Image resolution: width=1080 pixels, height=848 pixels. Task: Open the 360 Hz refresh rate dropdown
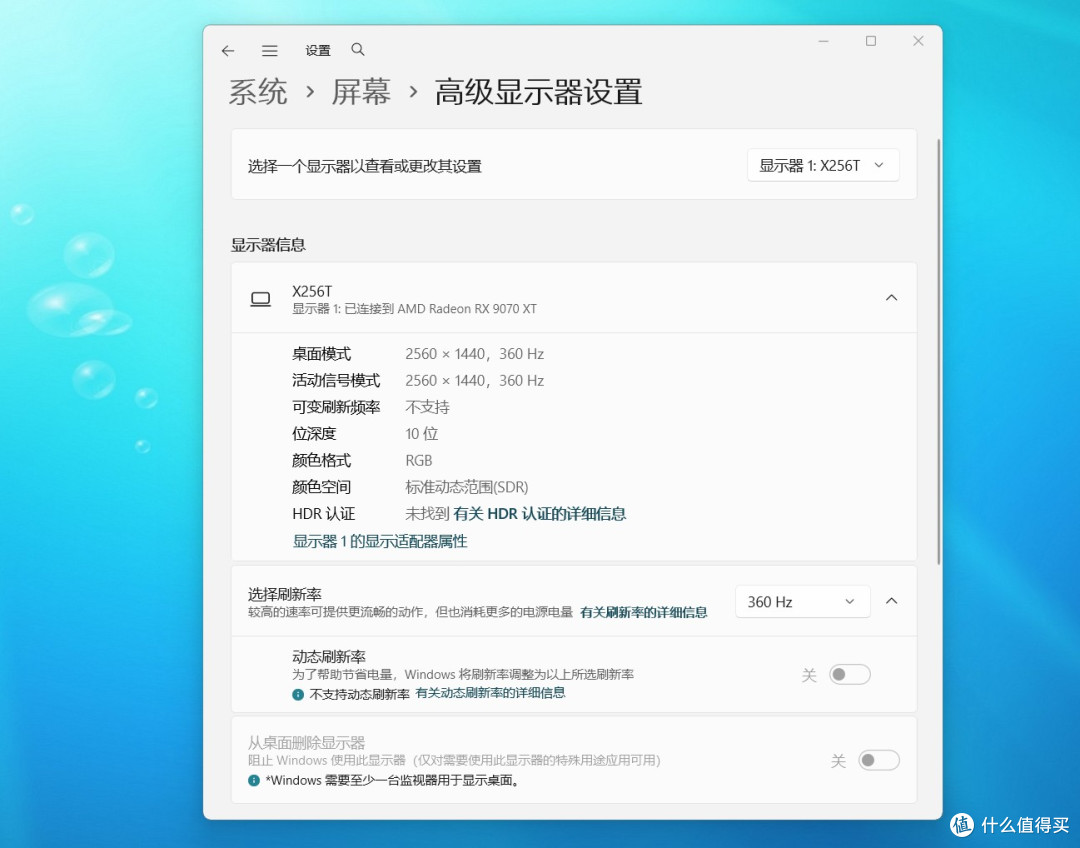click(802, 601)
